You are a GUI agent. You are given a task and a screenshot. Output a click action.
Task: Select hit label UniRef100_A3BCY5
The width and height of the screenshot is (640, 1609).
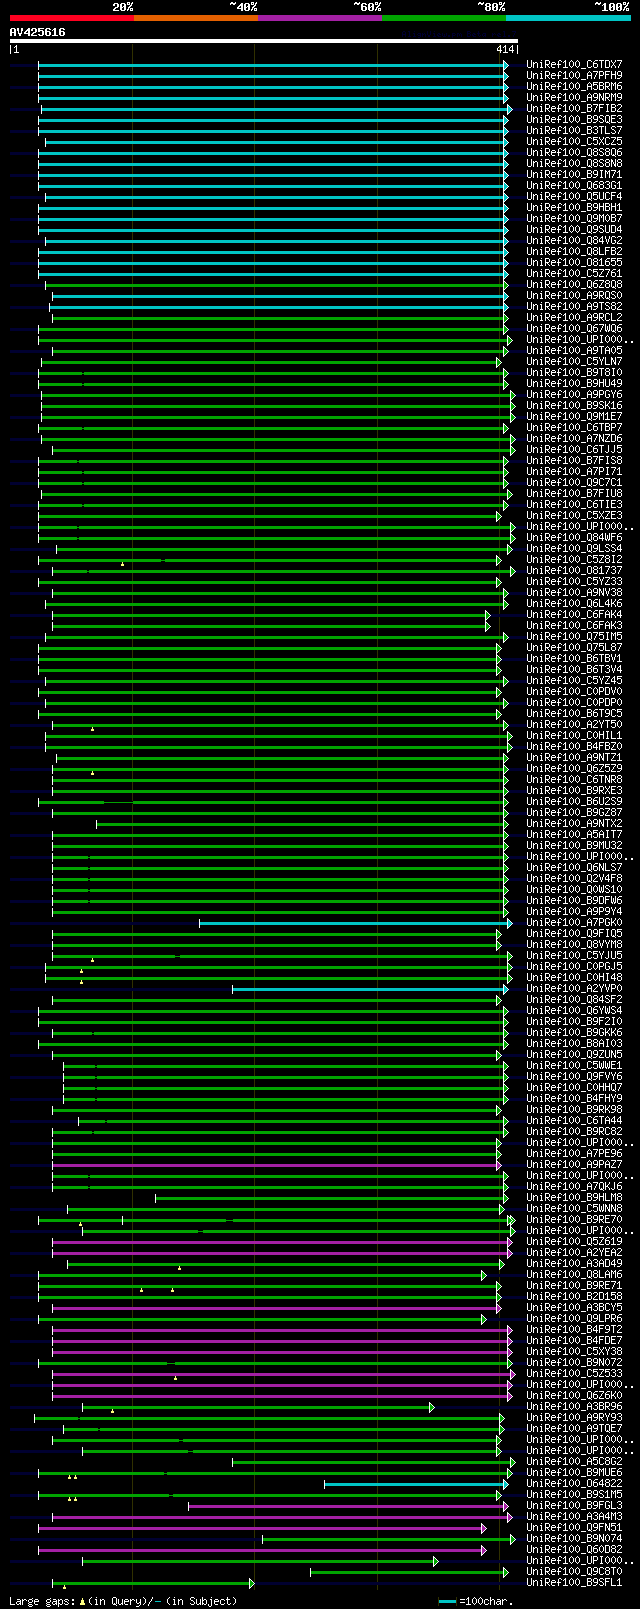point(574,1307)
